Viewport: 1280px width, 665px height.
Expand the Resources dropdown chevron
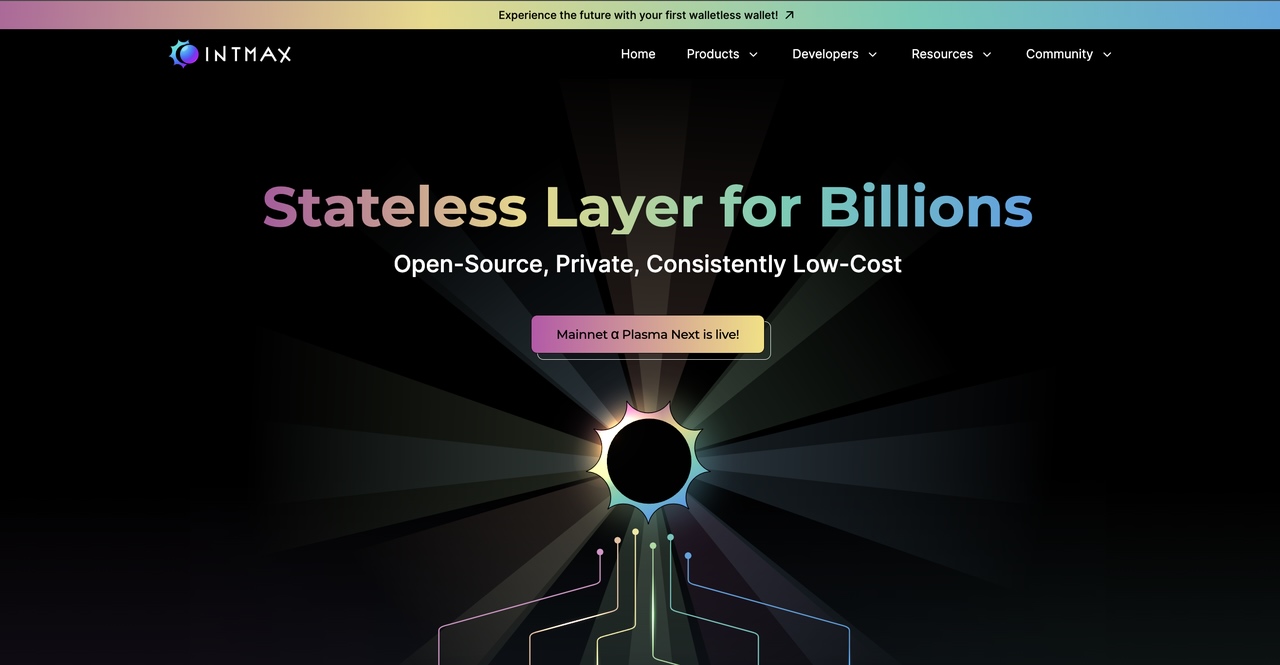(987, 54)
